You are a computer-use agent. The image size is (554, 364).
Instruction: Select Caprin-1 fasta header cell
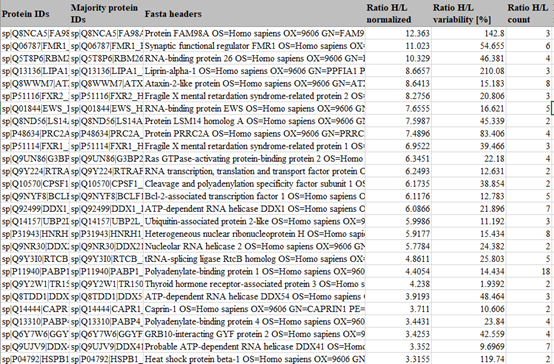(x=254, y=309)
